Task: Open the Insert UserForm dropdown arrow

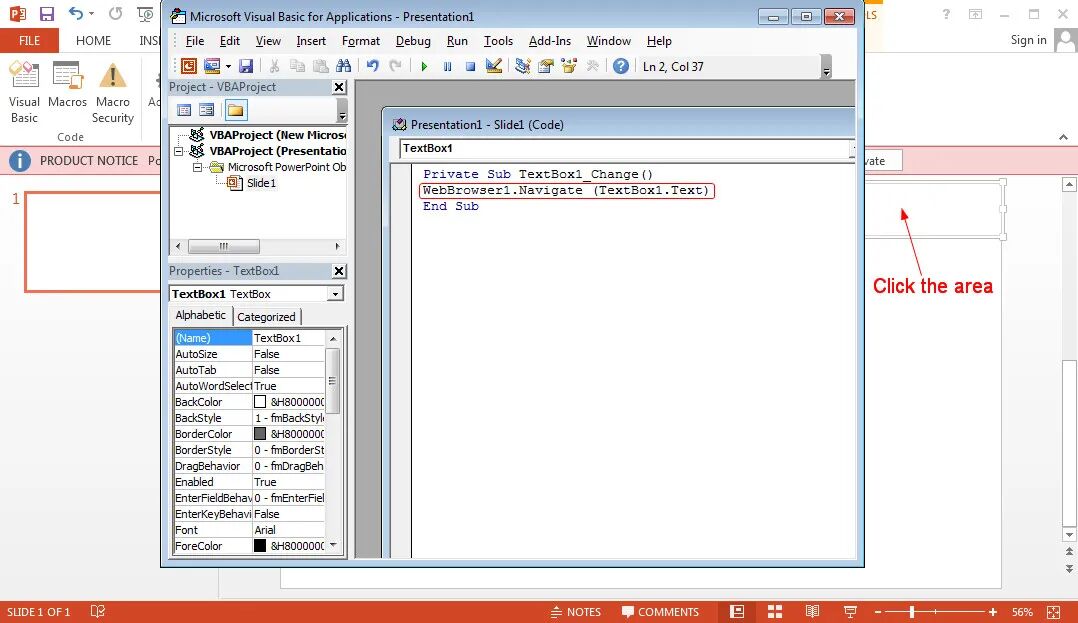Action: click(228, 67)
